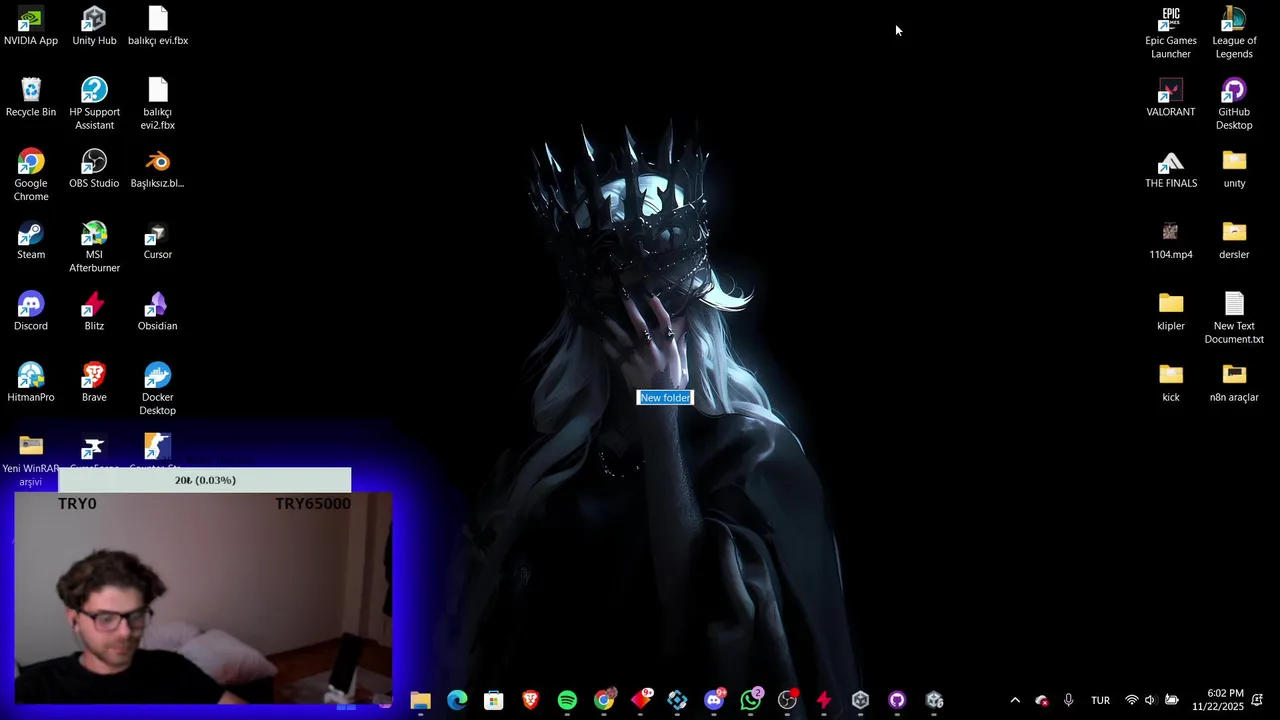
Task: Open VALORANT desktop shortcut
Action: tap(1171, 98)
